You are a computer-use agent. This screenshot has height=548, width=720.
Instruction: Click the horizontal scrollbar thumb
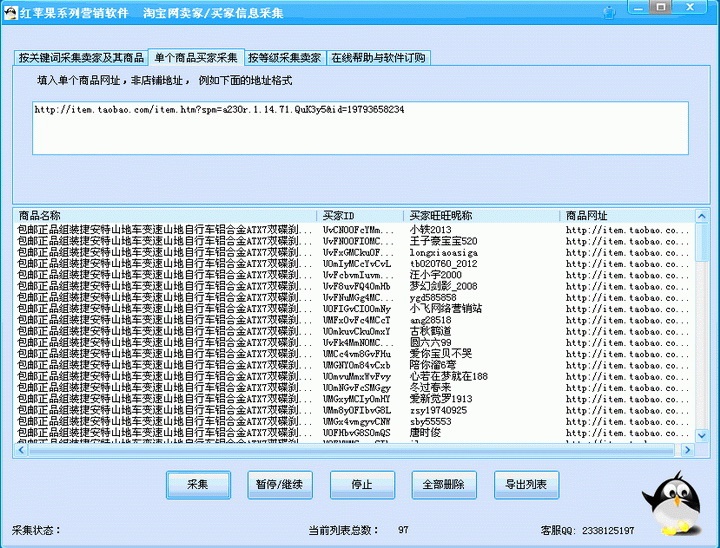pos(351,450)
